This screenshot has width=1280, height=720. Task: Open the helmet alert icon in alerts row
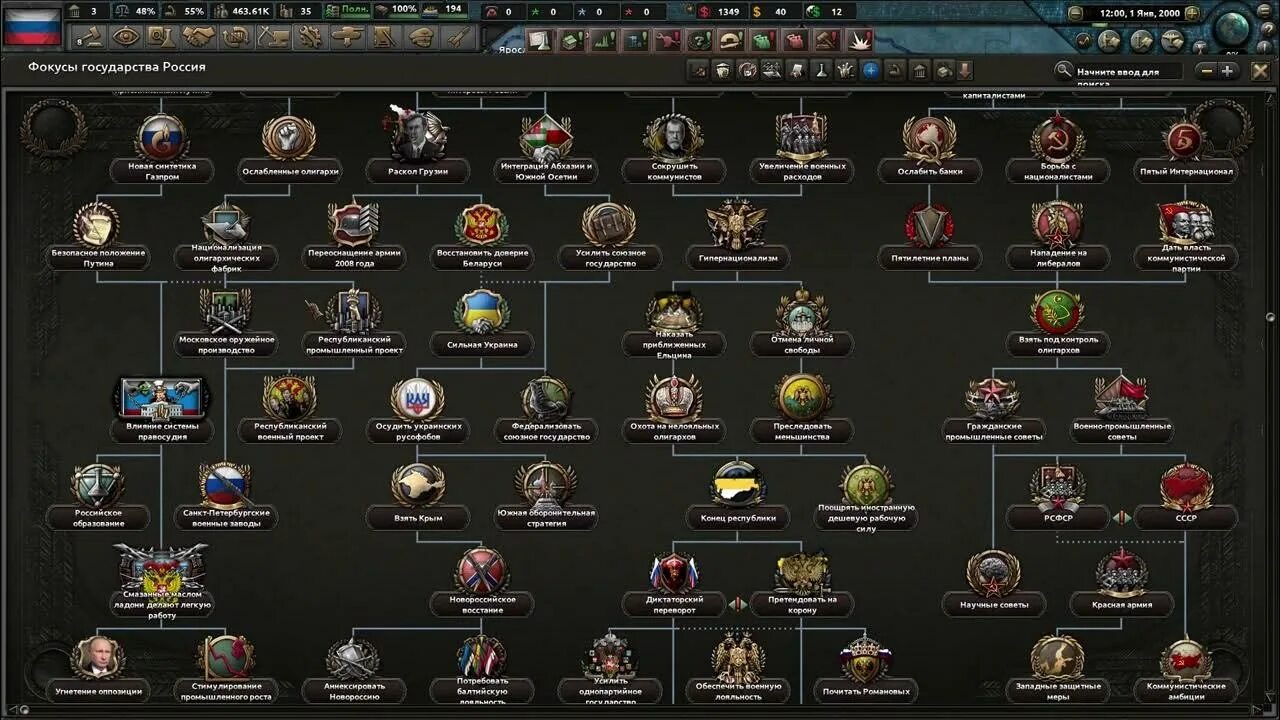732,41
